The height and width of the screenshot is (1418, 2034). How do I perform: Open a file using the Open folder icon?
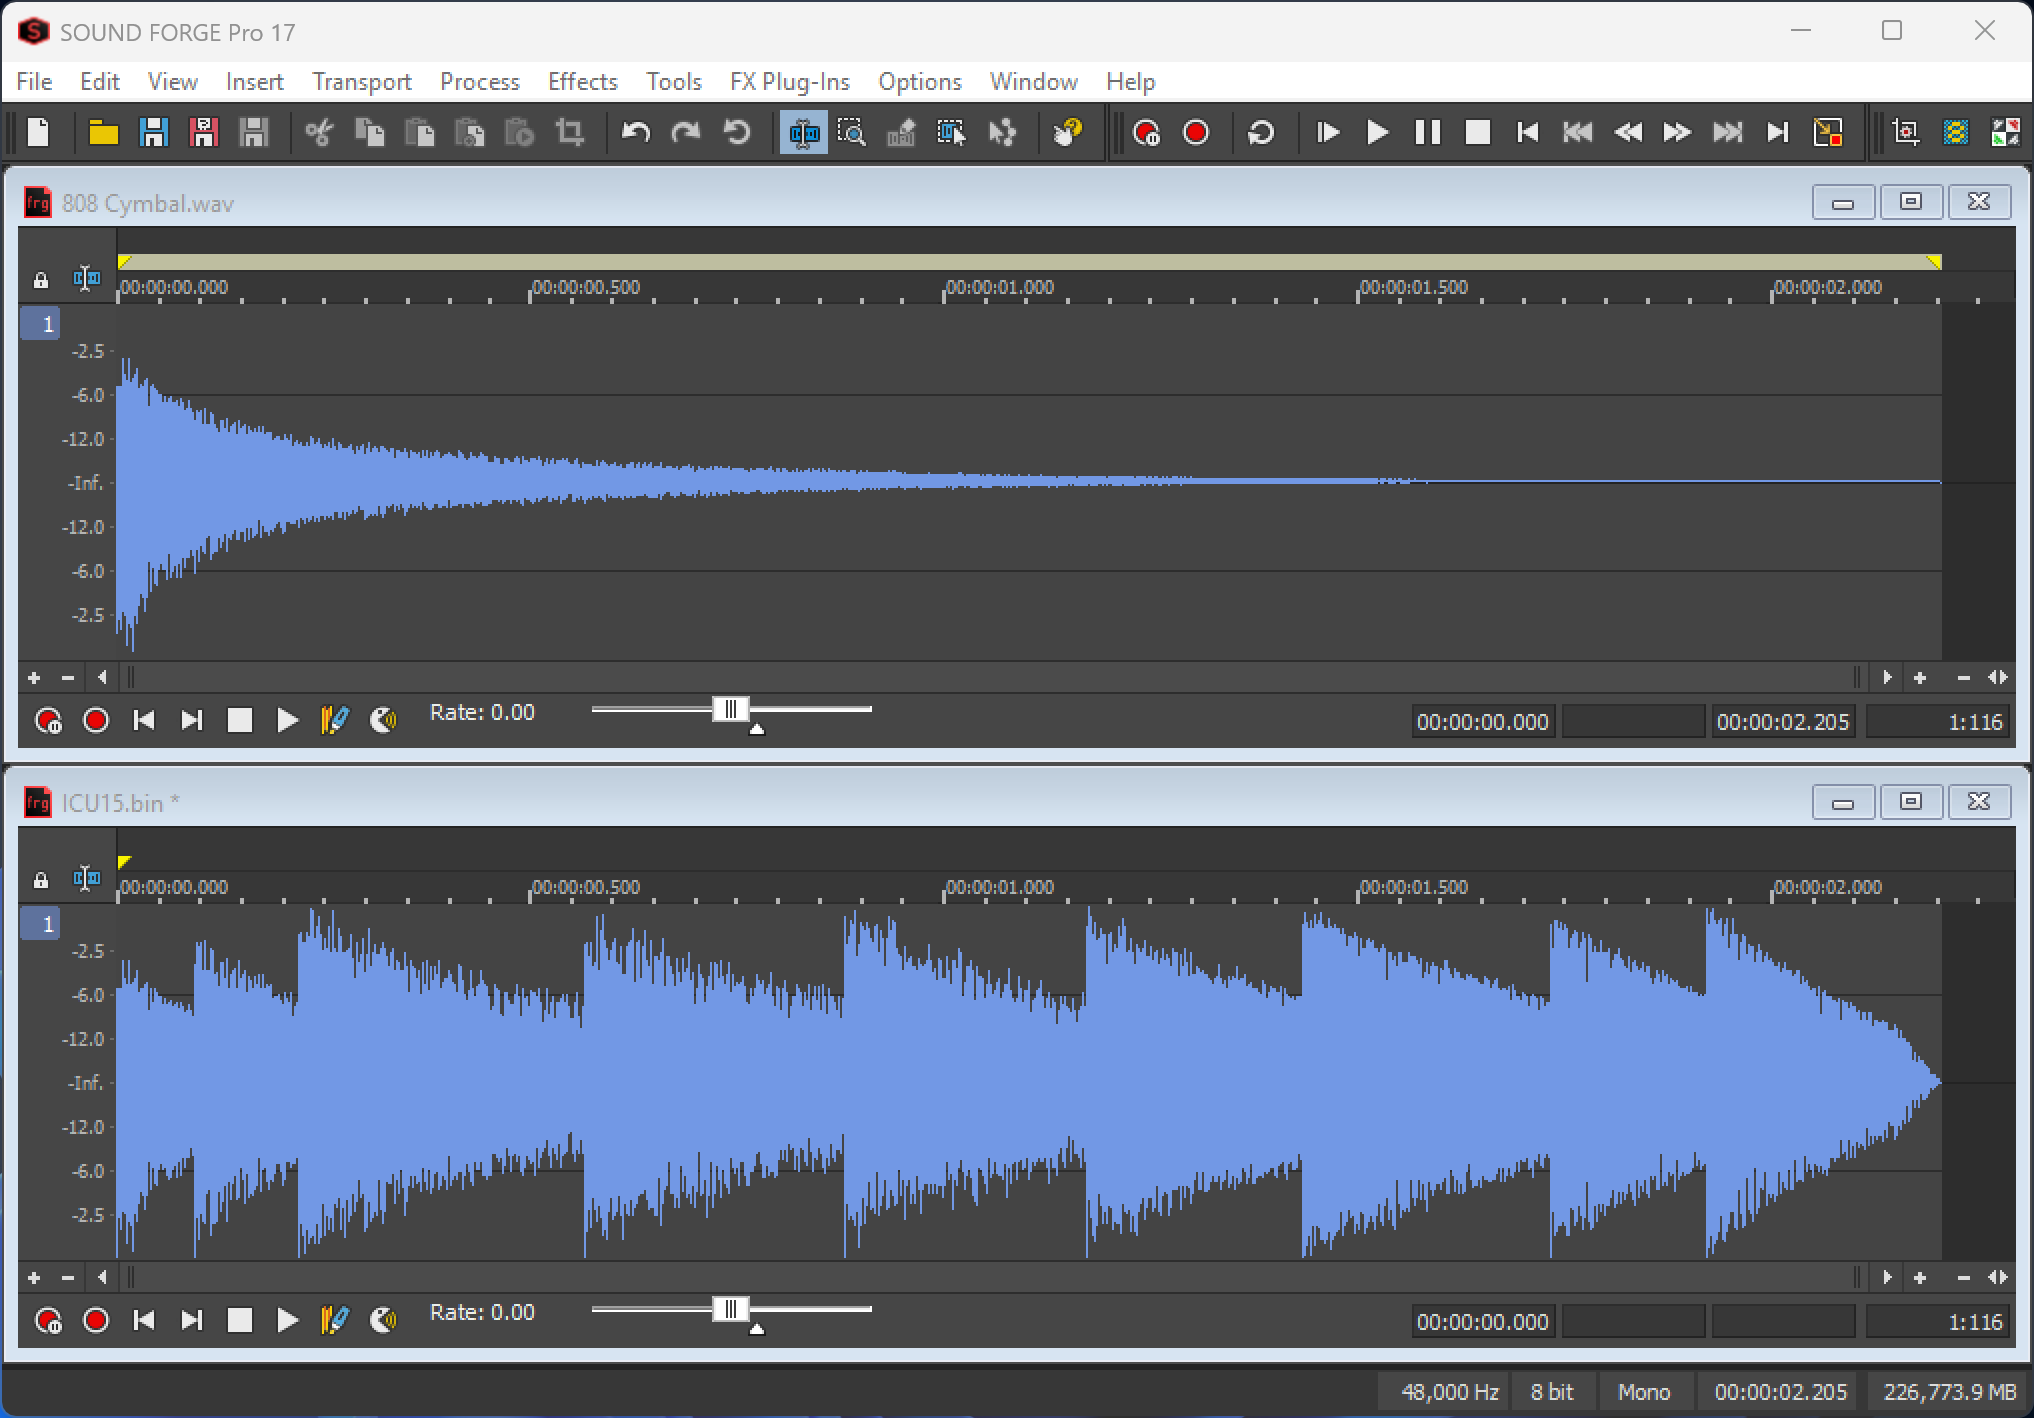coord(103,132)
